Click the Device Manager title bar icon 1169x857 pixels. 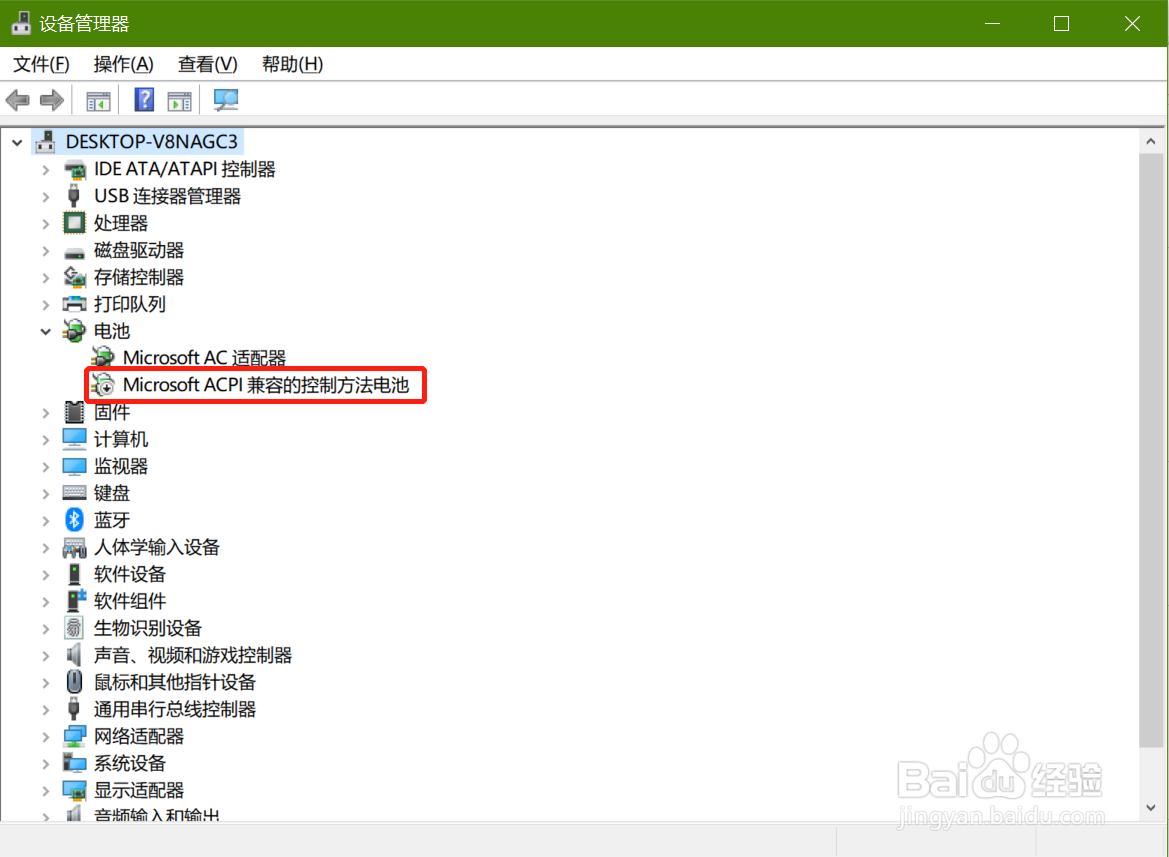(x=21, y=23)
